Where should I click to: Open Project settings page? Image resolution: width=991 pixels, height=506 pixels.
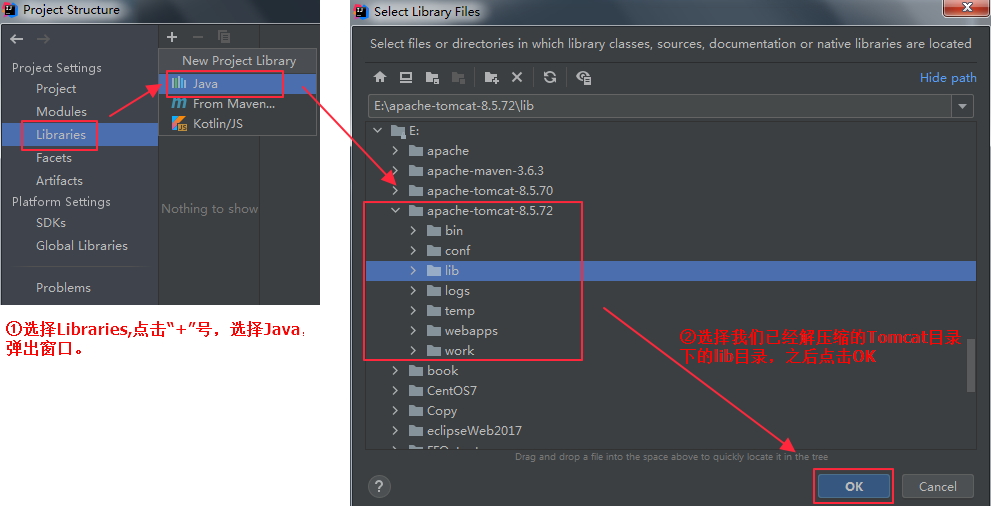[56, 89]
